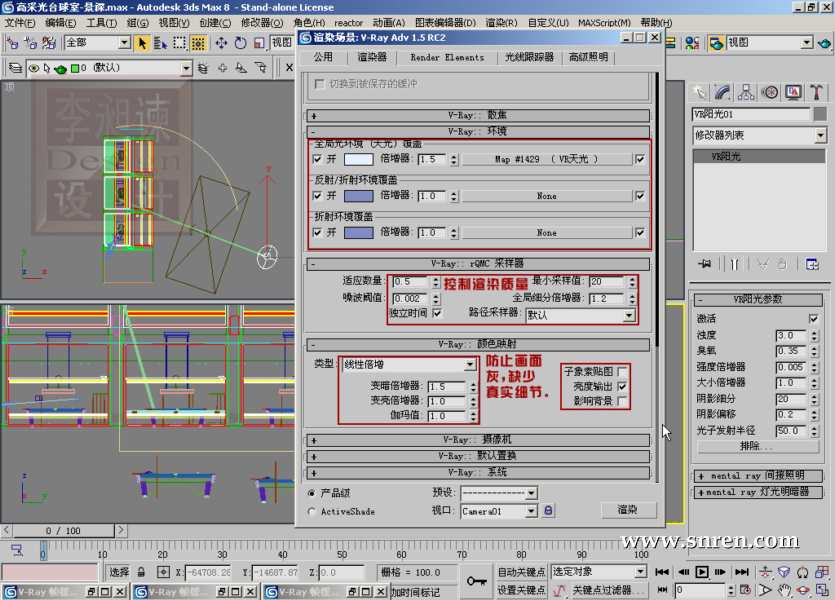Switch to the Renderer tab
Image resolution: width=835 pixels, height=600 pixels.
(x=372, y=57)
